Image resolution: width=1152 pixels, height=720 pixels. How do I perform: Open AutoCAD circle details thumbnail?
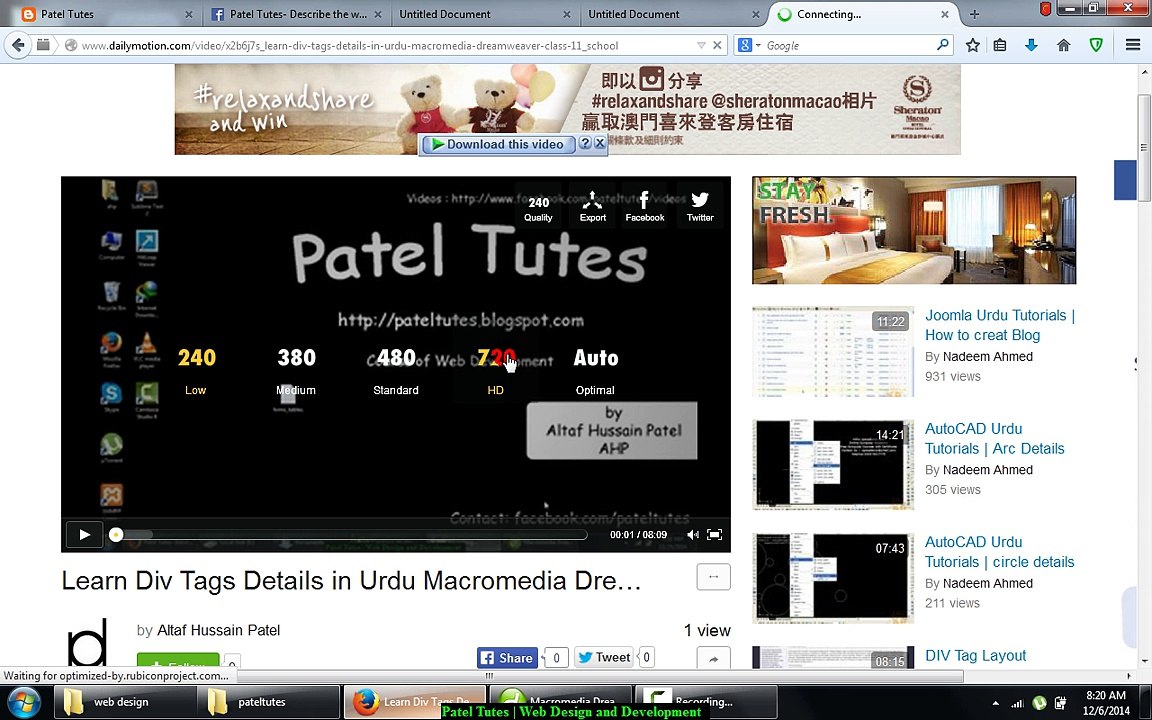tap(833, 578)
